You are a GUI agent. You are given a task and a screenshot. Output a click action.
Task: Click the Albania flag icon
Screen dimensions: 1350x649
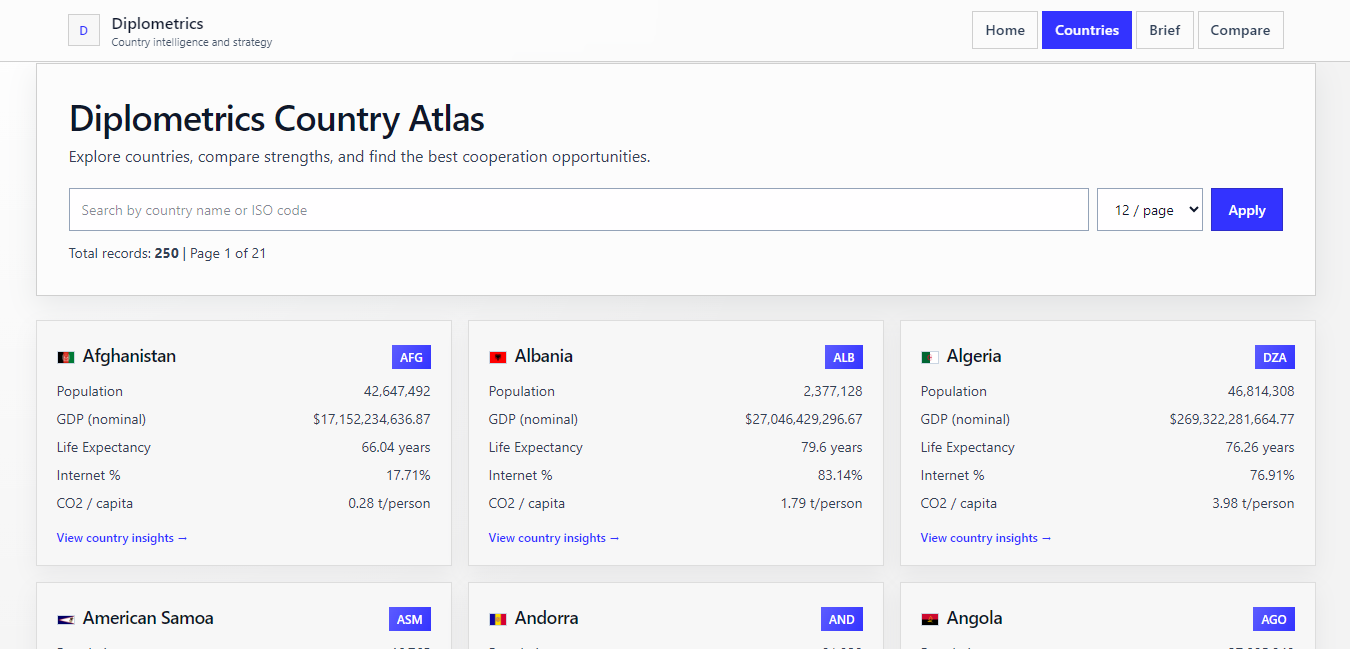497,357
